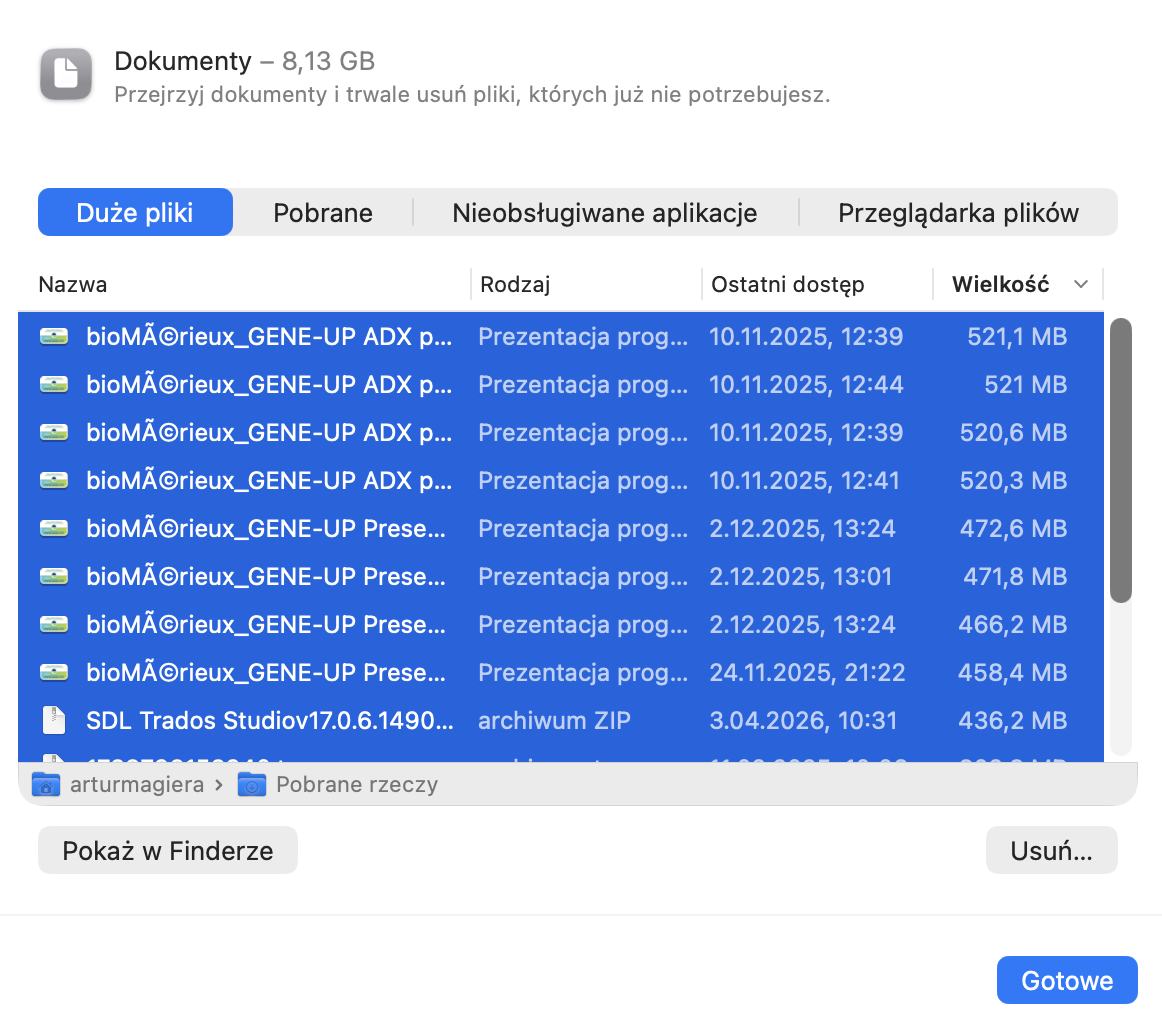Open the Pobrane tab
Screen dimensions: 1162x1026
[x=322, y=213]
